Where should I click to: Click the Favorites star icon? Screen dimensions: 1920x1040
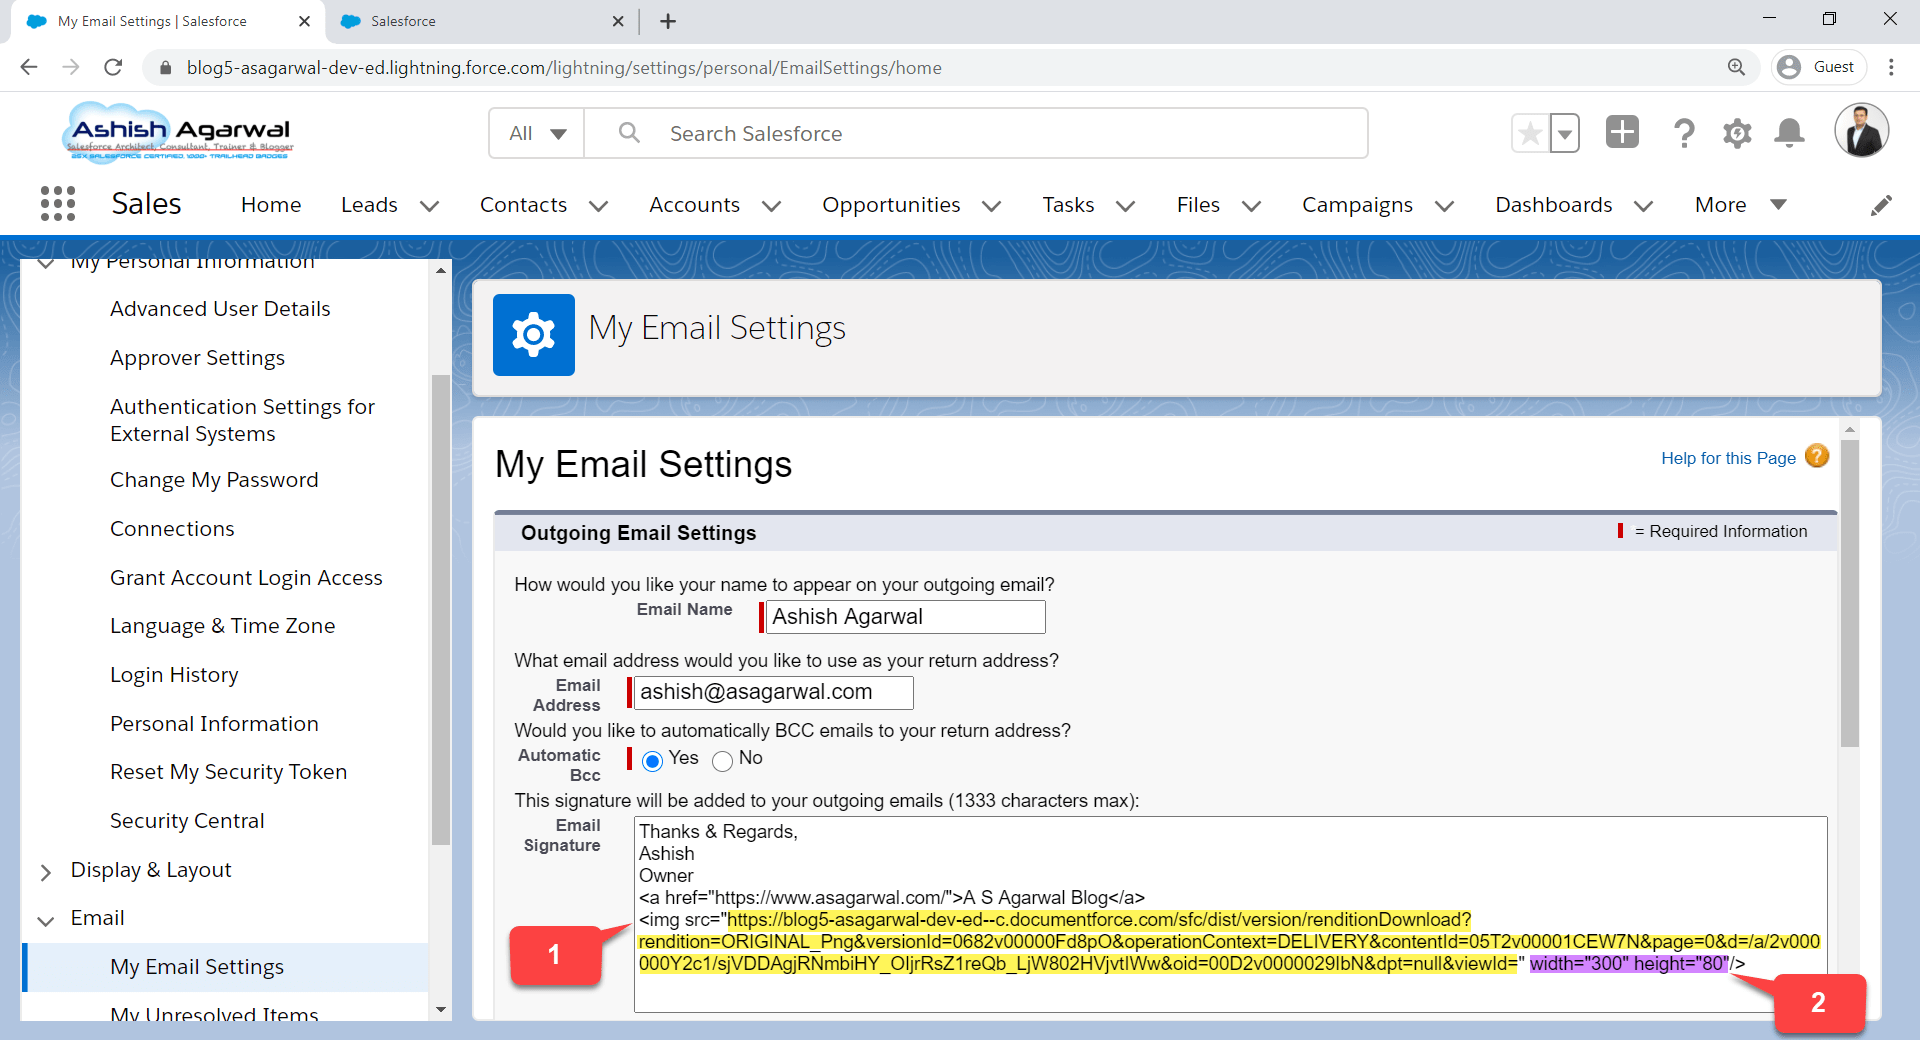[x=1530, y=133]
